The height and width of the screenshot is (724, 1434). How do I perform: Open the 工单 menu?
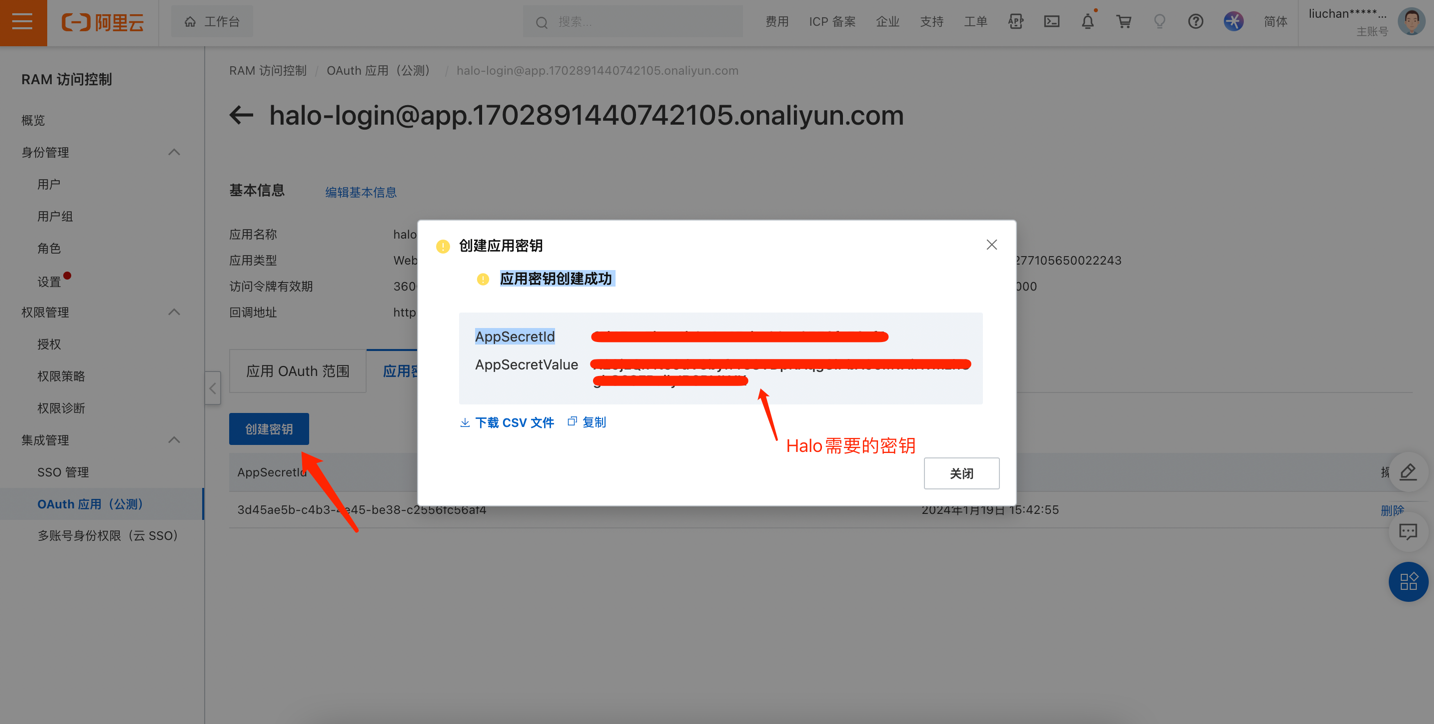tap(975, 22)
